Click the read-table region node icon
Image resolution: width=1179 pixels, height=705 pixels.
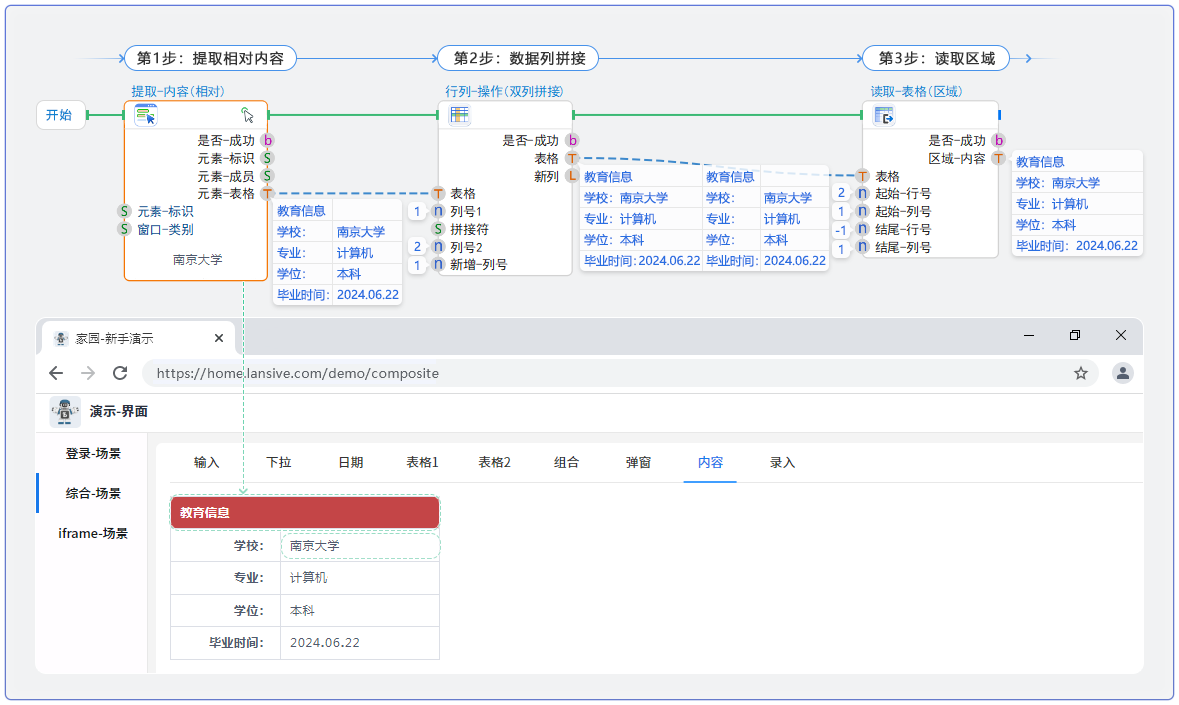(884, 116)
